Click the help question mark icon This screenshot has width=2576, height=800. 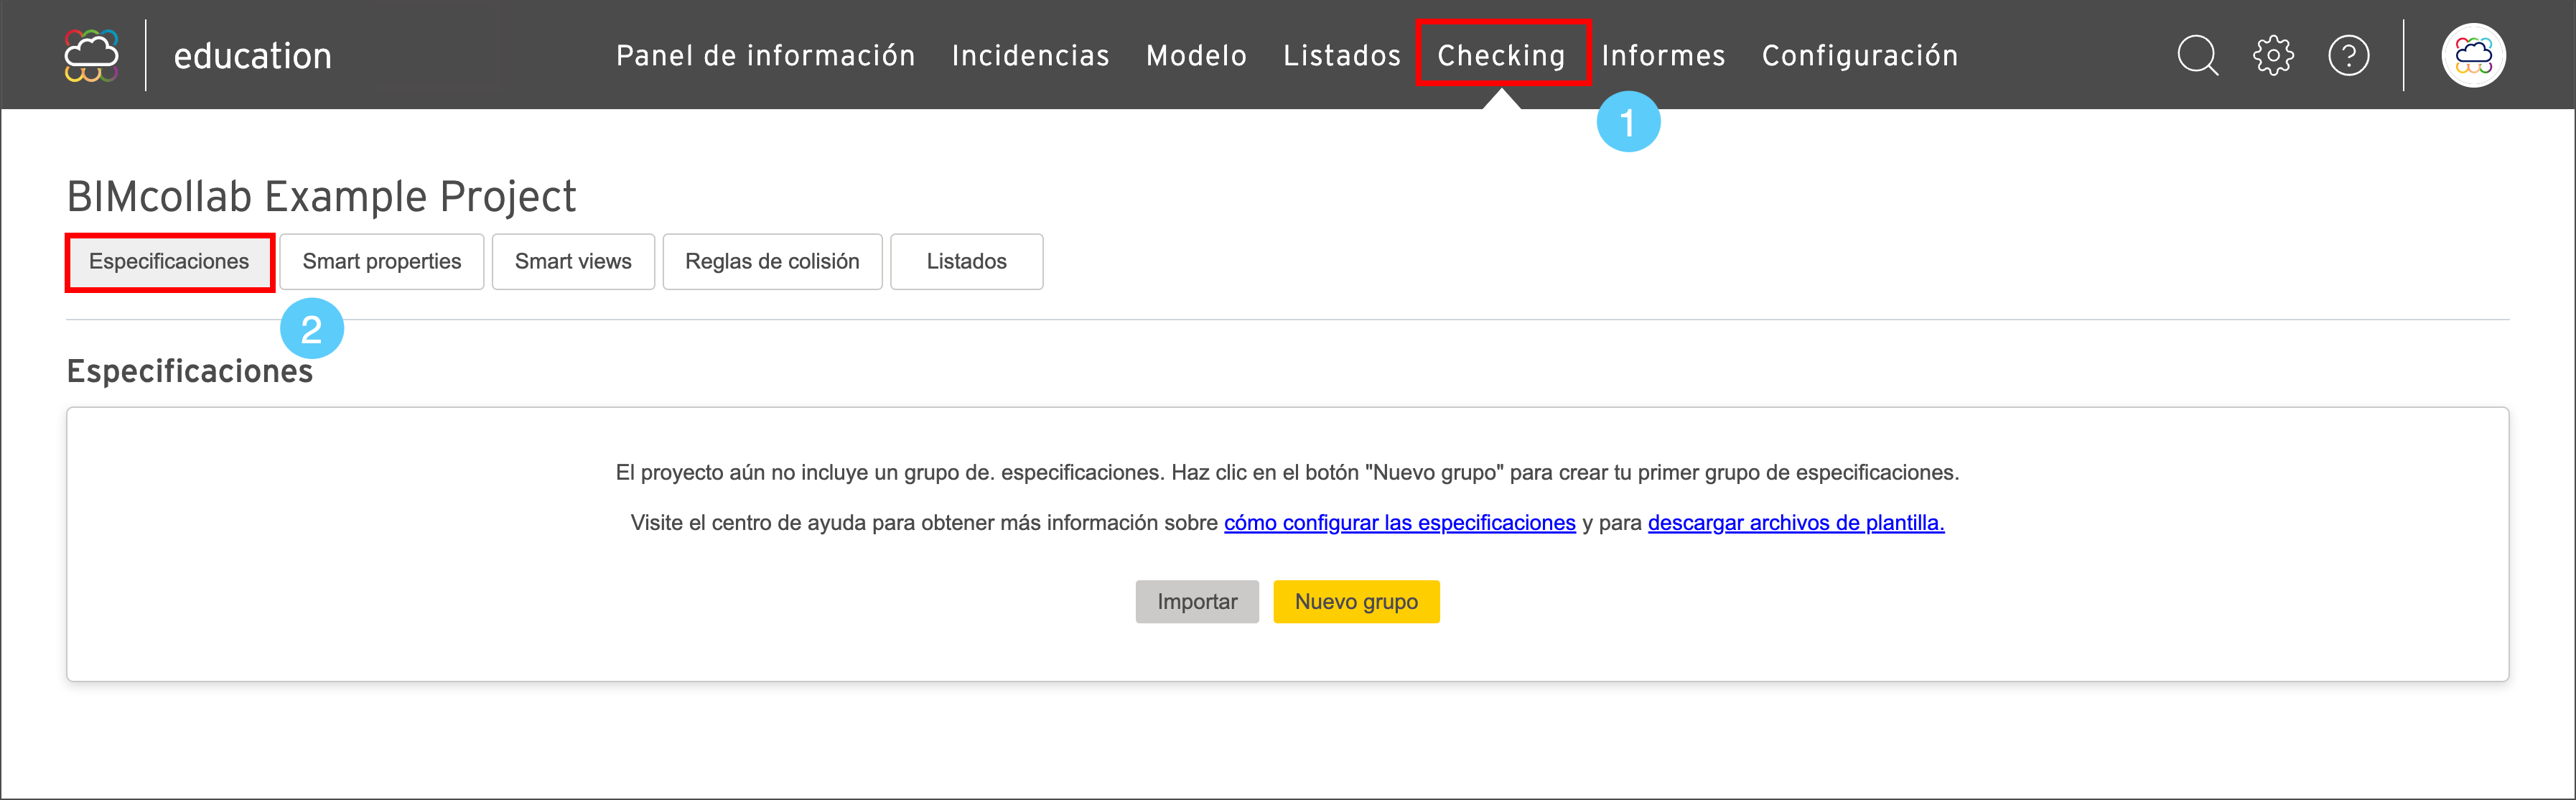pos(2348,55)
